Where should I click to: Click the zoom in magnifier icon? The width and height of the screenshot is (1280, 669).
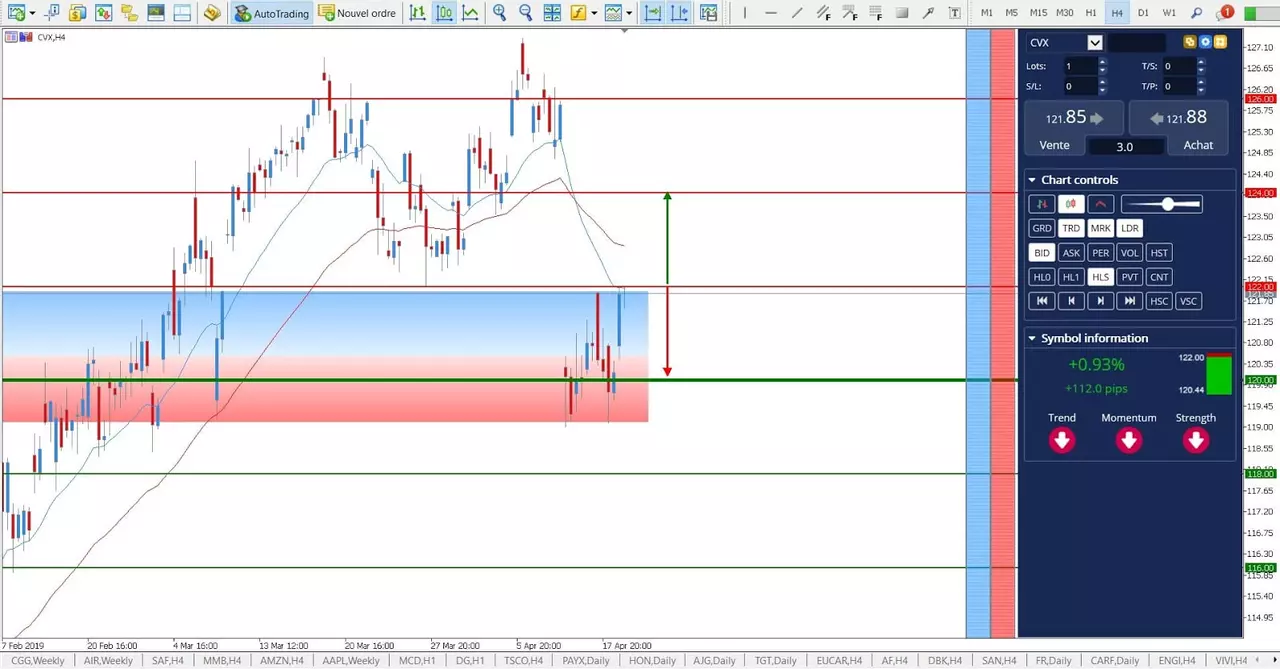tap(499, 13)
